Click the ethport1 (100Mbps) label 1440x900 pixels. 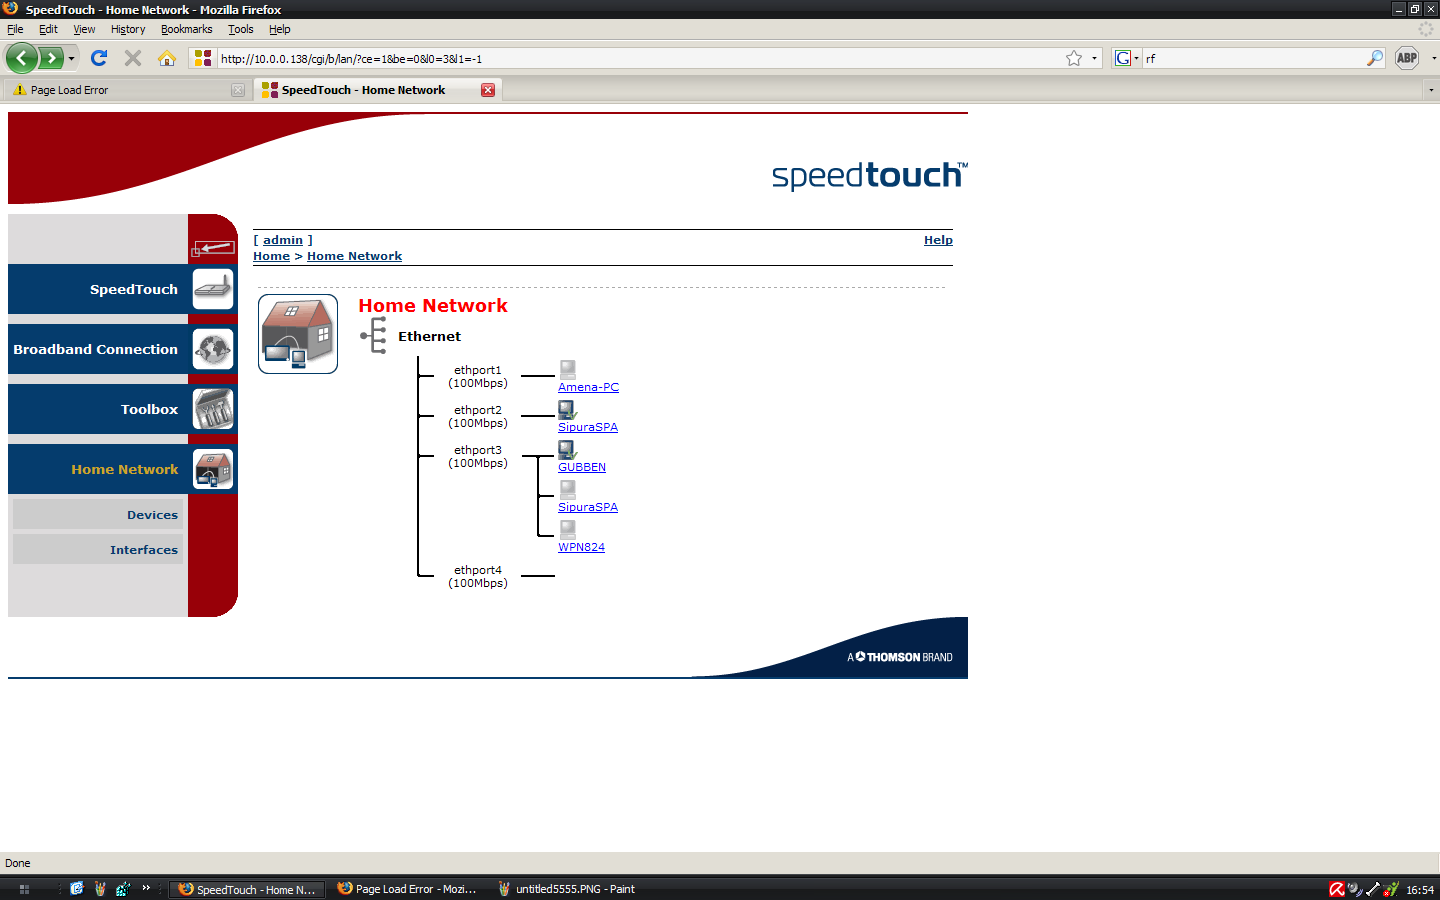click(478, 377)
